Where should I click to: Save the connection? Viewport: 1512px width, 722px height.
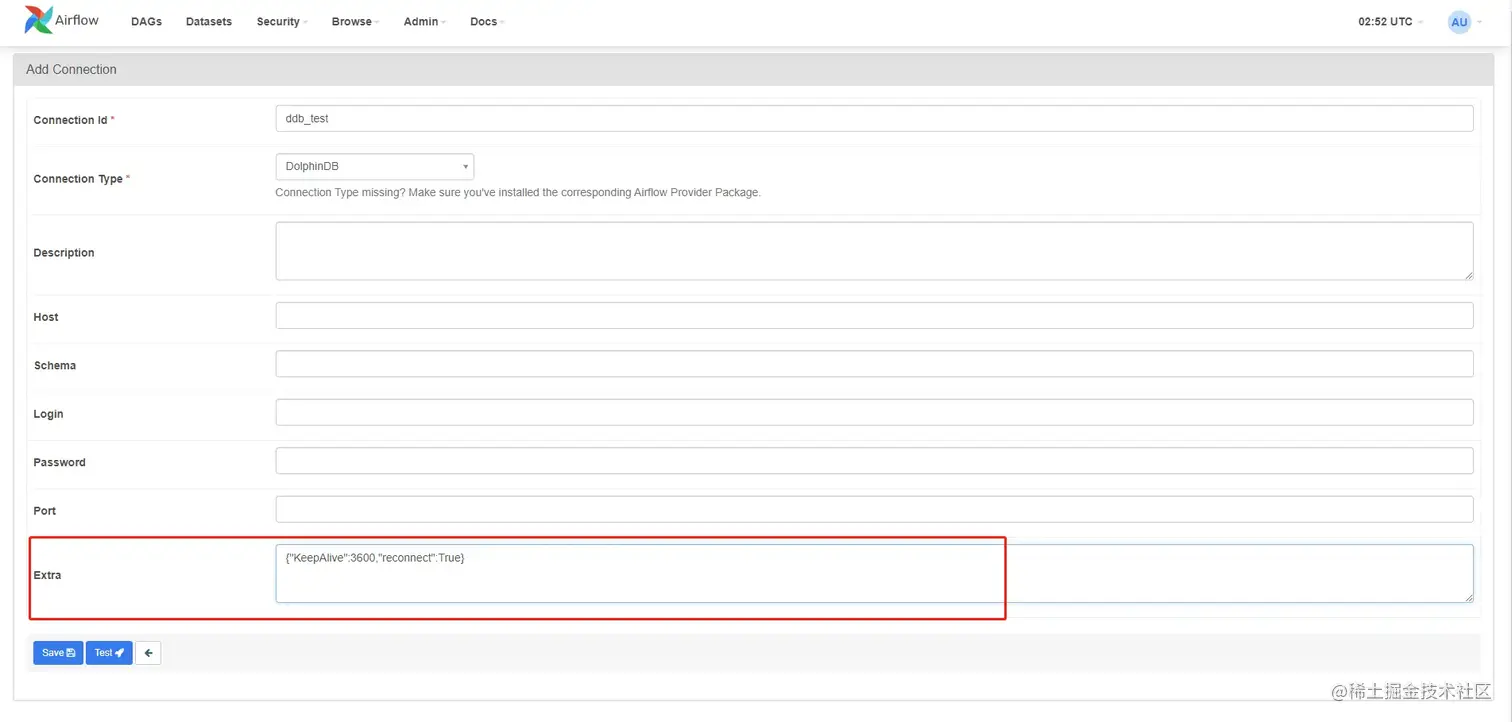[x=58, y=653]
